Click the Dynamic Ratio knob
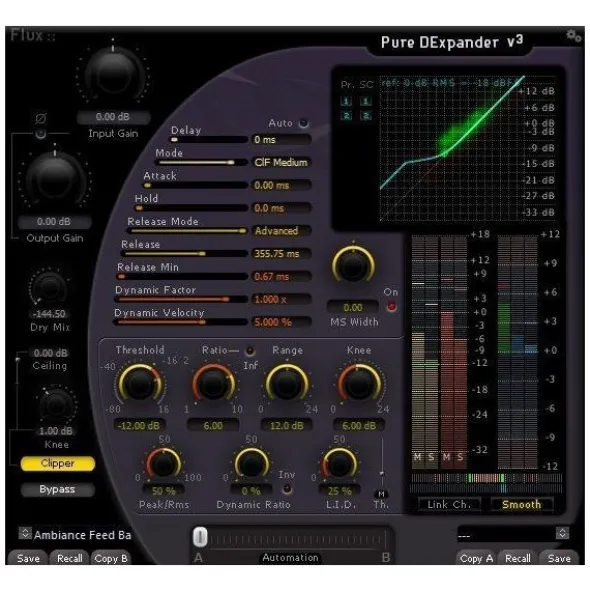 coord(251,464)
